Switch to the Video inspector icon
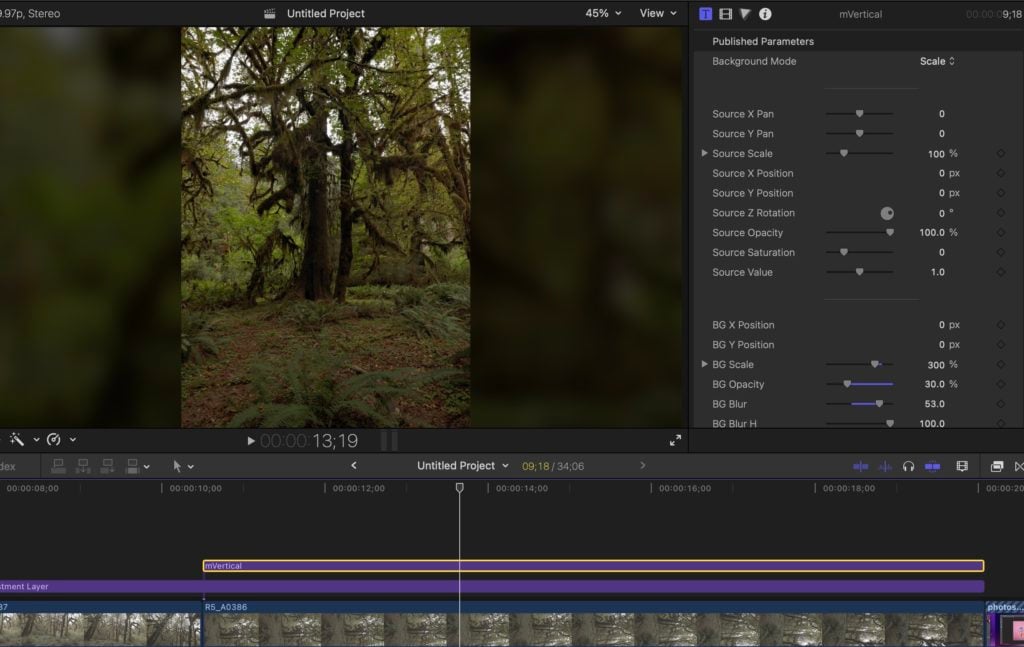Screen dimensions: 1024x647 tap(726, 14)
